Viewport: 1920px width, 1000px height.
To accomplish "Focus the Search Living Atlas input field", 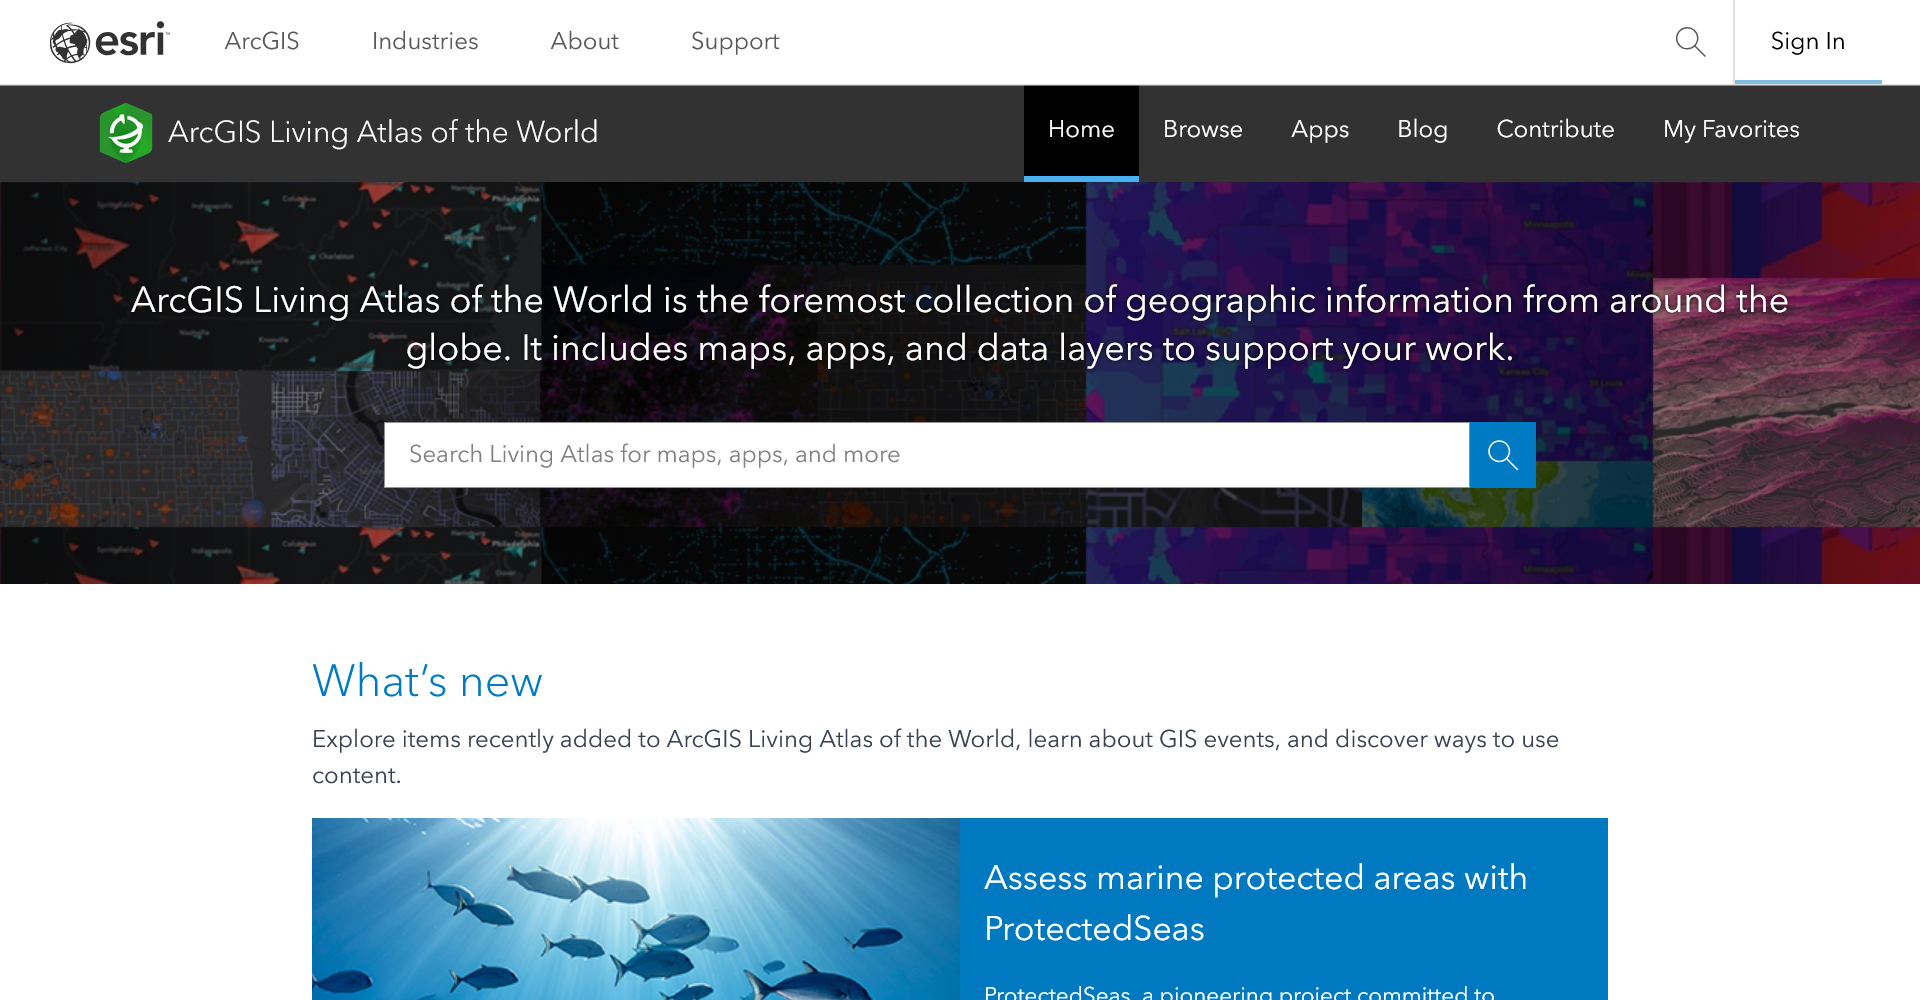I will tap(926, 455).
